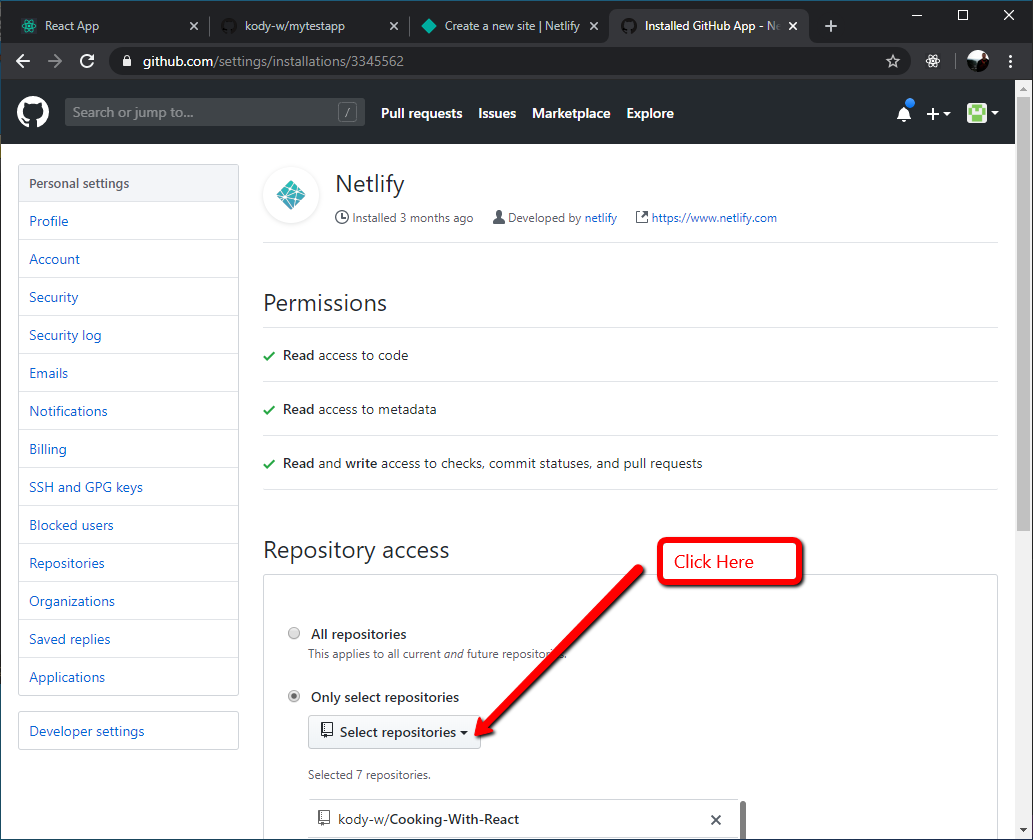Image resolution: width=1033 pixels, height=840 pixels.
Task: Click the page vertical scrollbar
Action: click(1023, 313)
